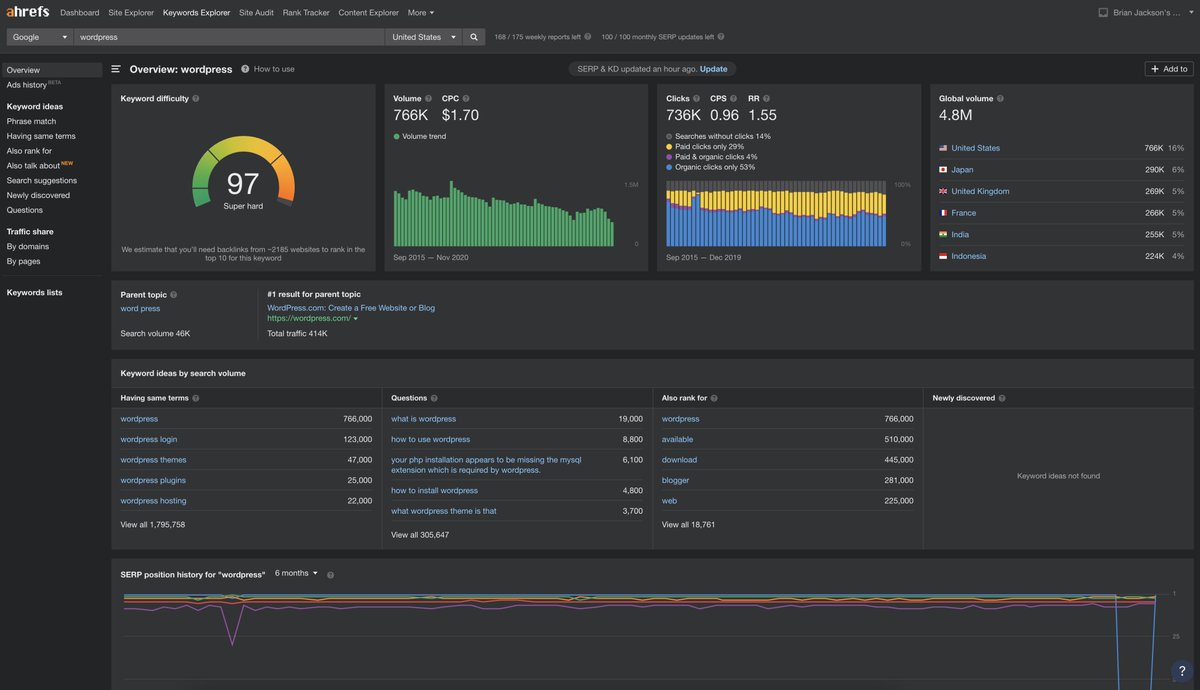Screen dimensions: 1200x690
Task: Click Keyword difficulty info icon
Action: point(196,99)
